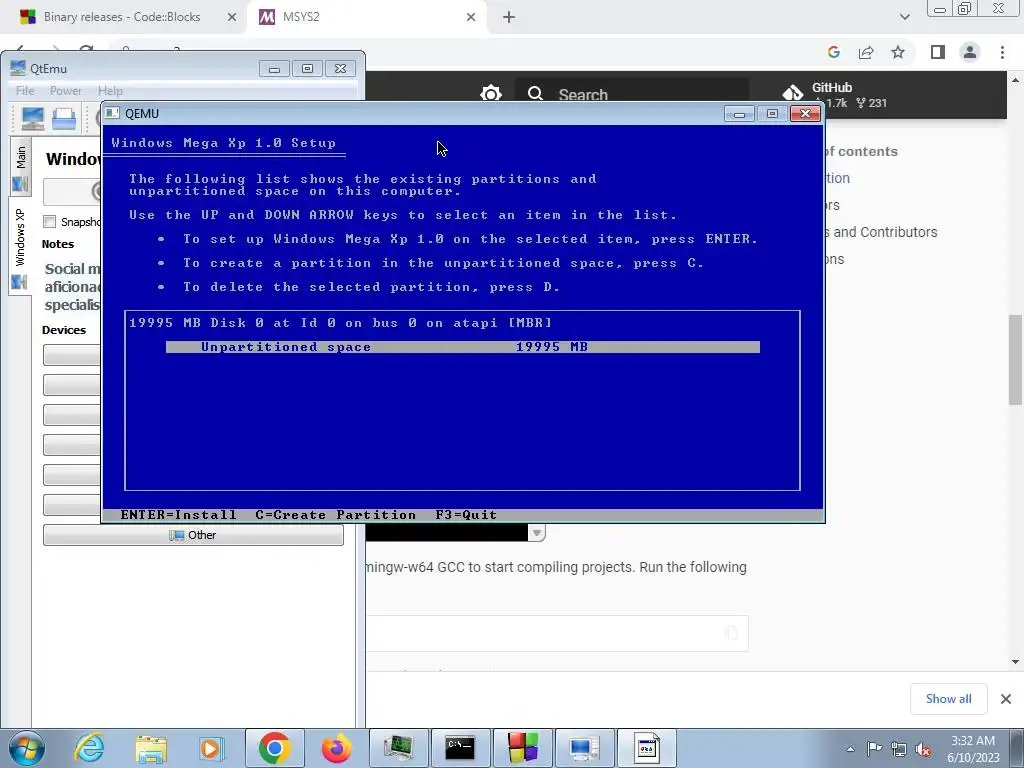Screen dimensions: 1024x768
Task: Open Firefox from the taskbar
Action: pos(337,748)
